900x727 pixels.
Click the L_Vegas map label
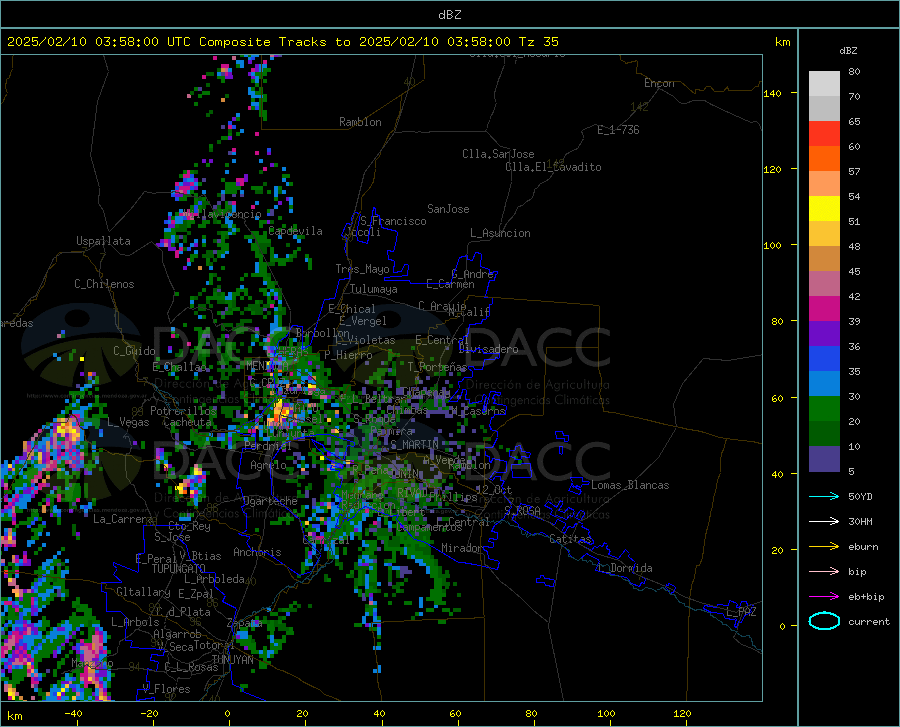click(128, 422)
